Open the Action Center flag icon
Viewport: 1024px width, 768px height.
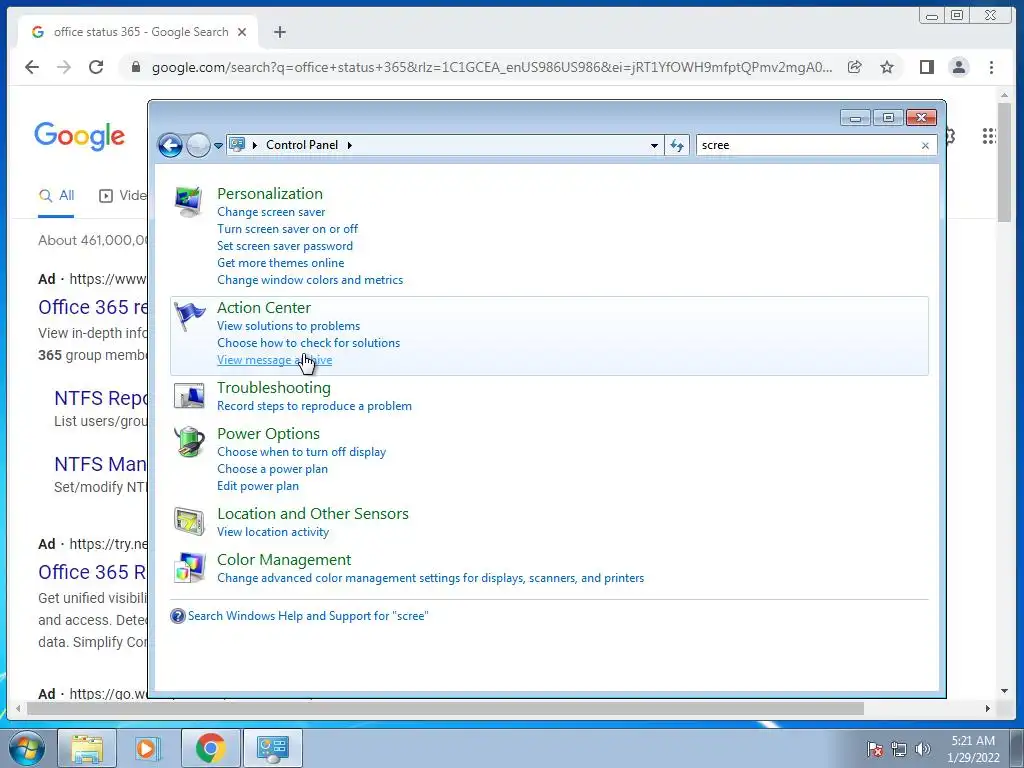(x=189, y=317)
